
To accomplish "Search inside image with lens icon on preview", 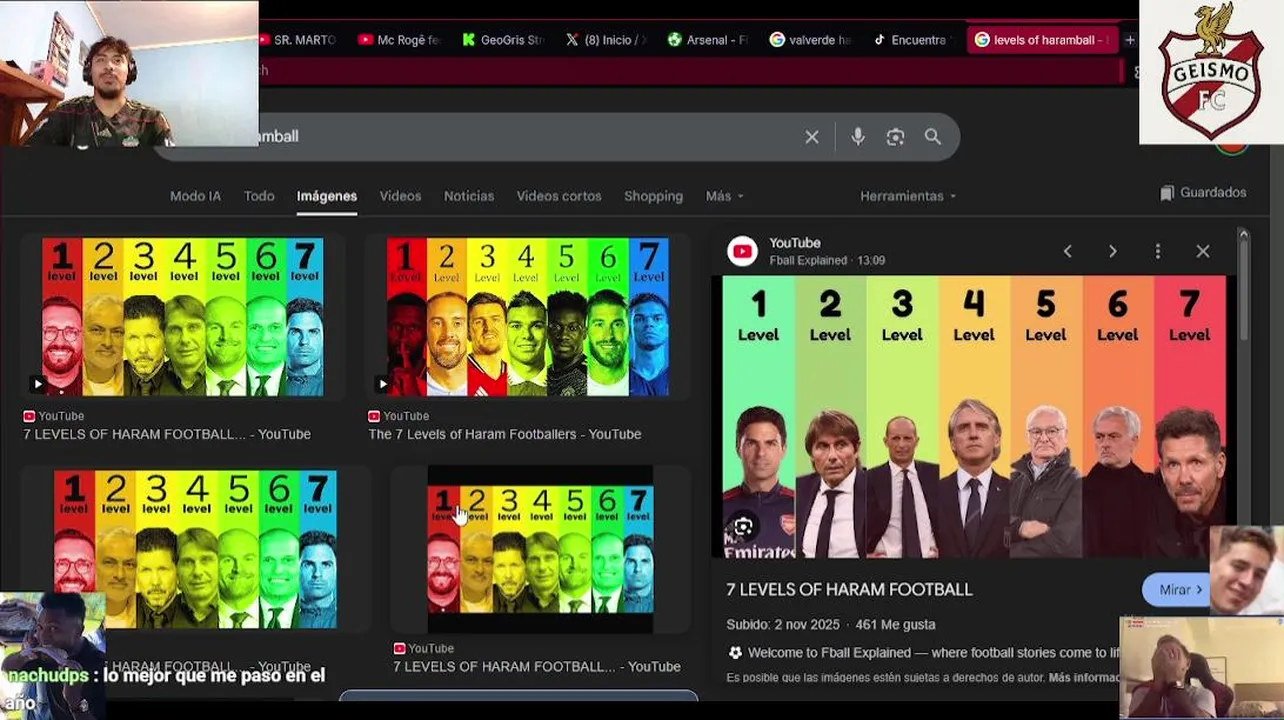I will click(x=743, y=527).
